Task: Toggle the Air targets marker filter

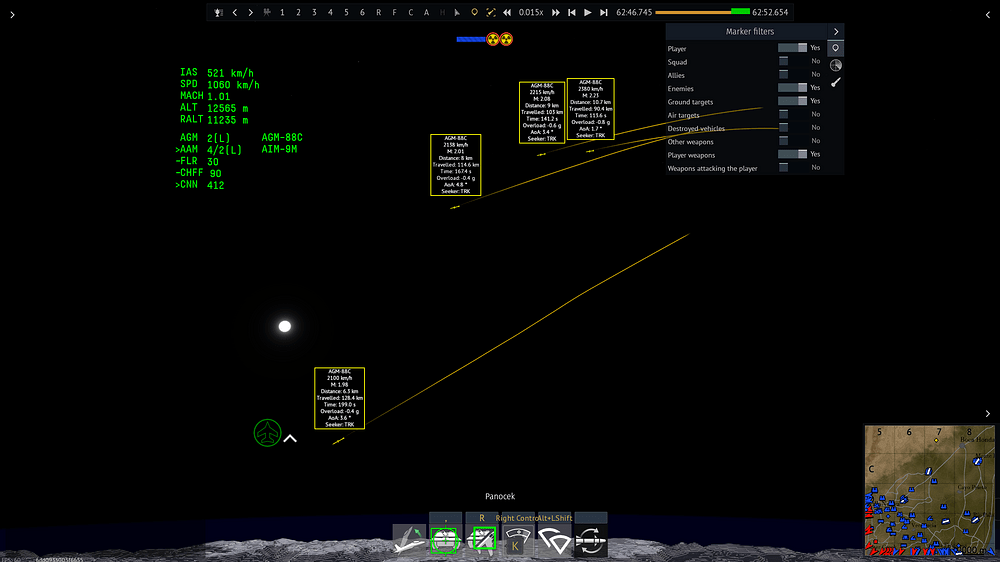Action: coord(792,114)
